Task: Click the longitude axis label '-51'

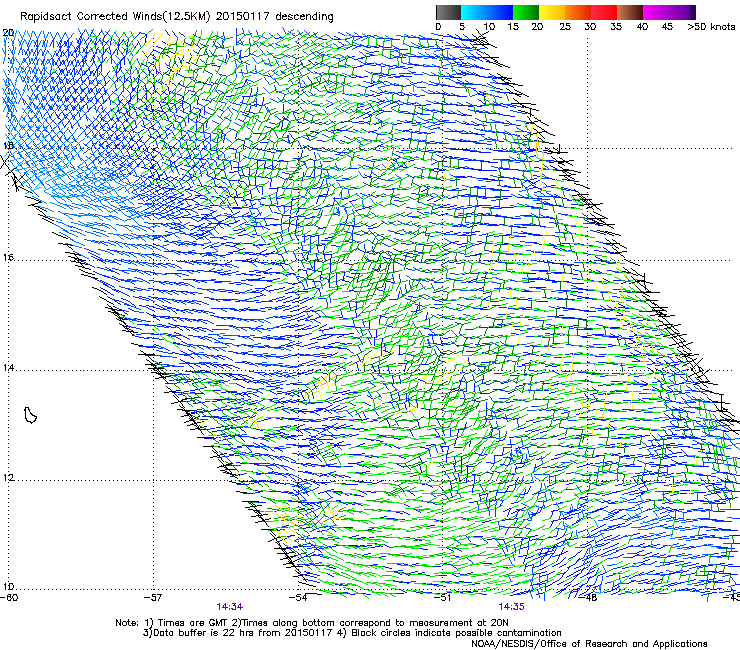Action: click(x=443, y=598)
